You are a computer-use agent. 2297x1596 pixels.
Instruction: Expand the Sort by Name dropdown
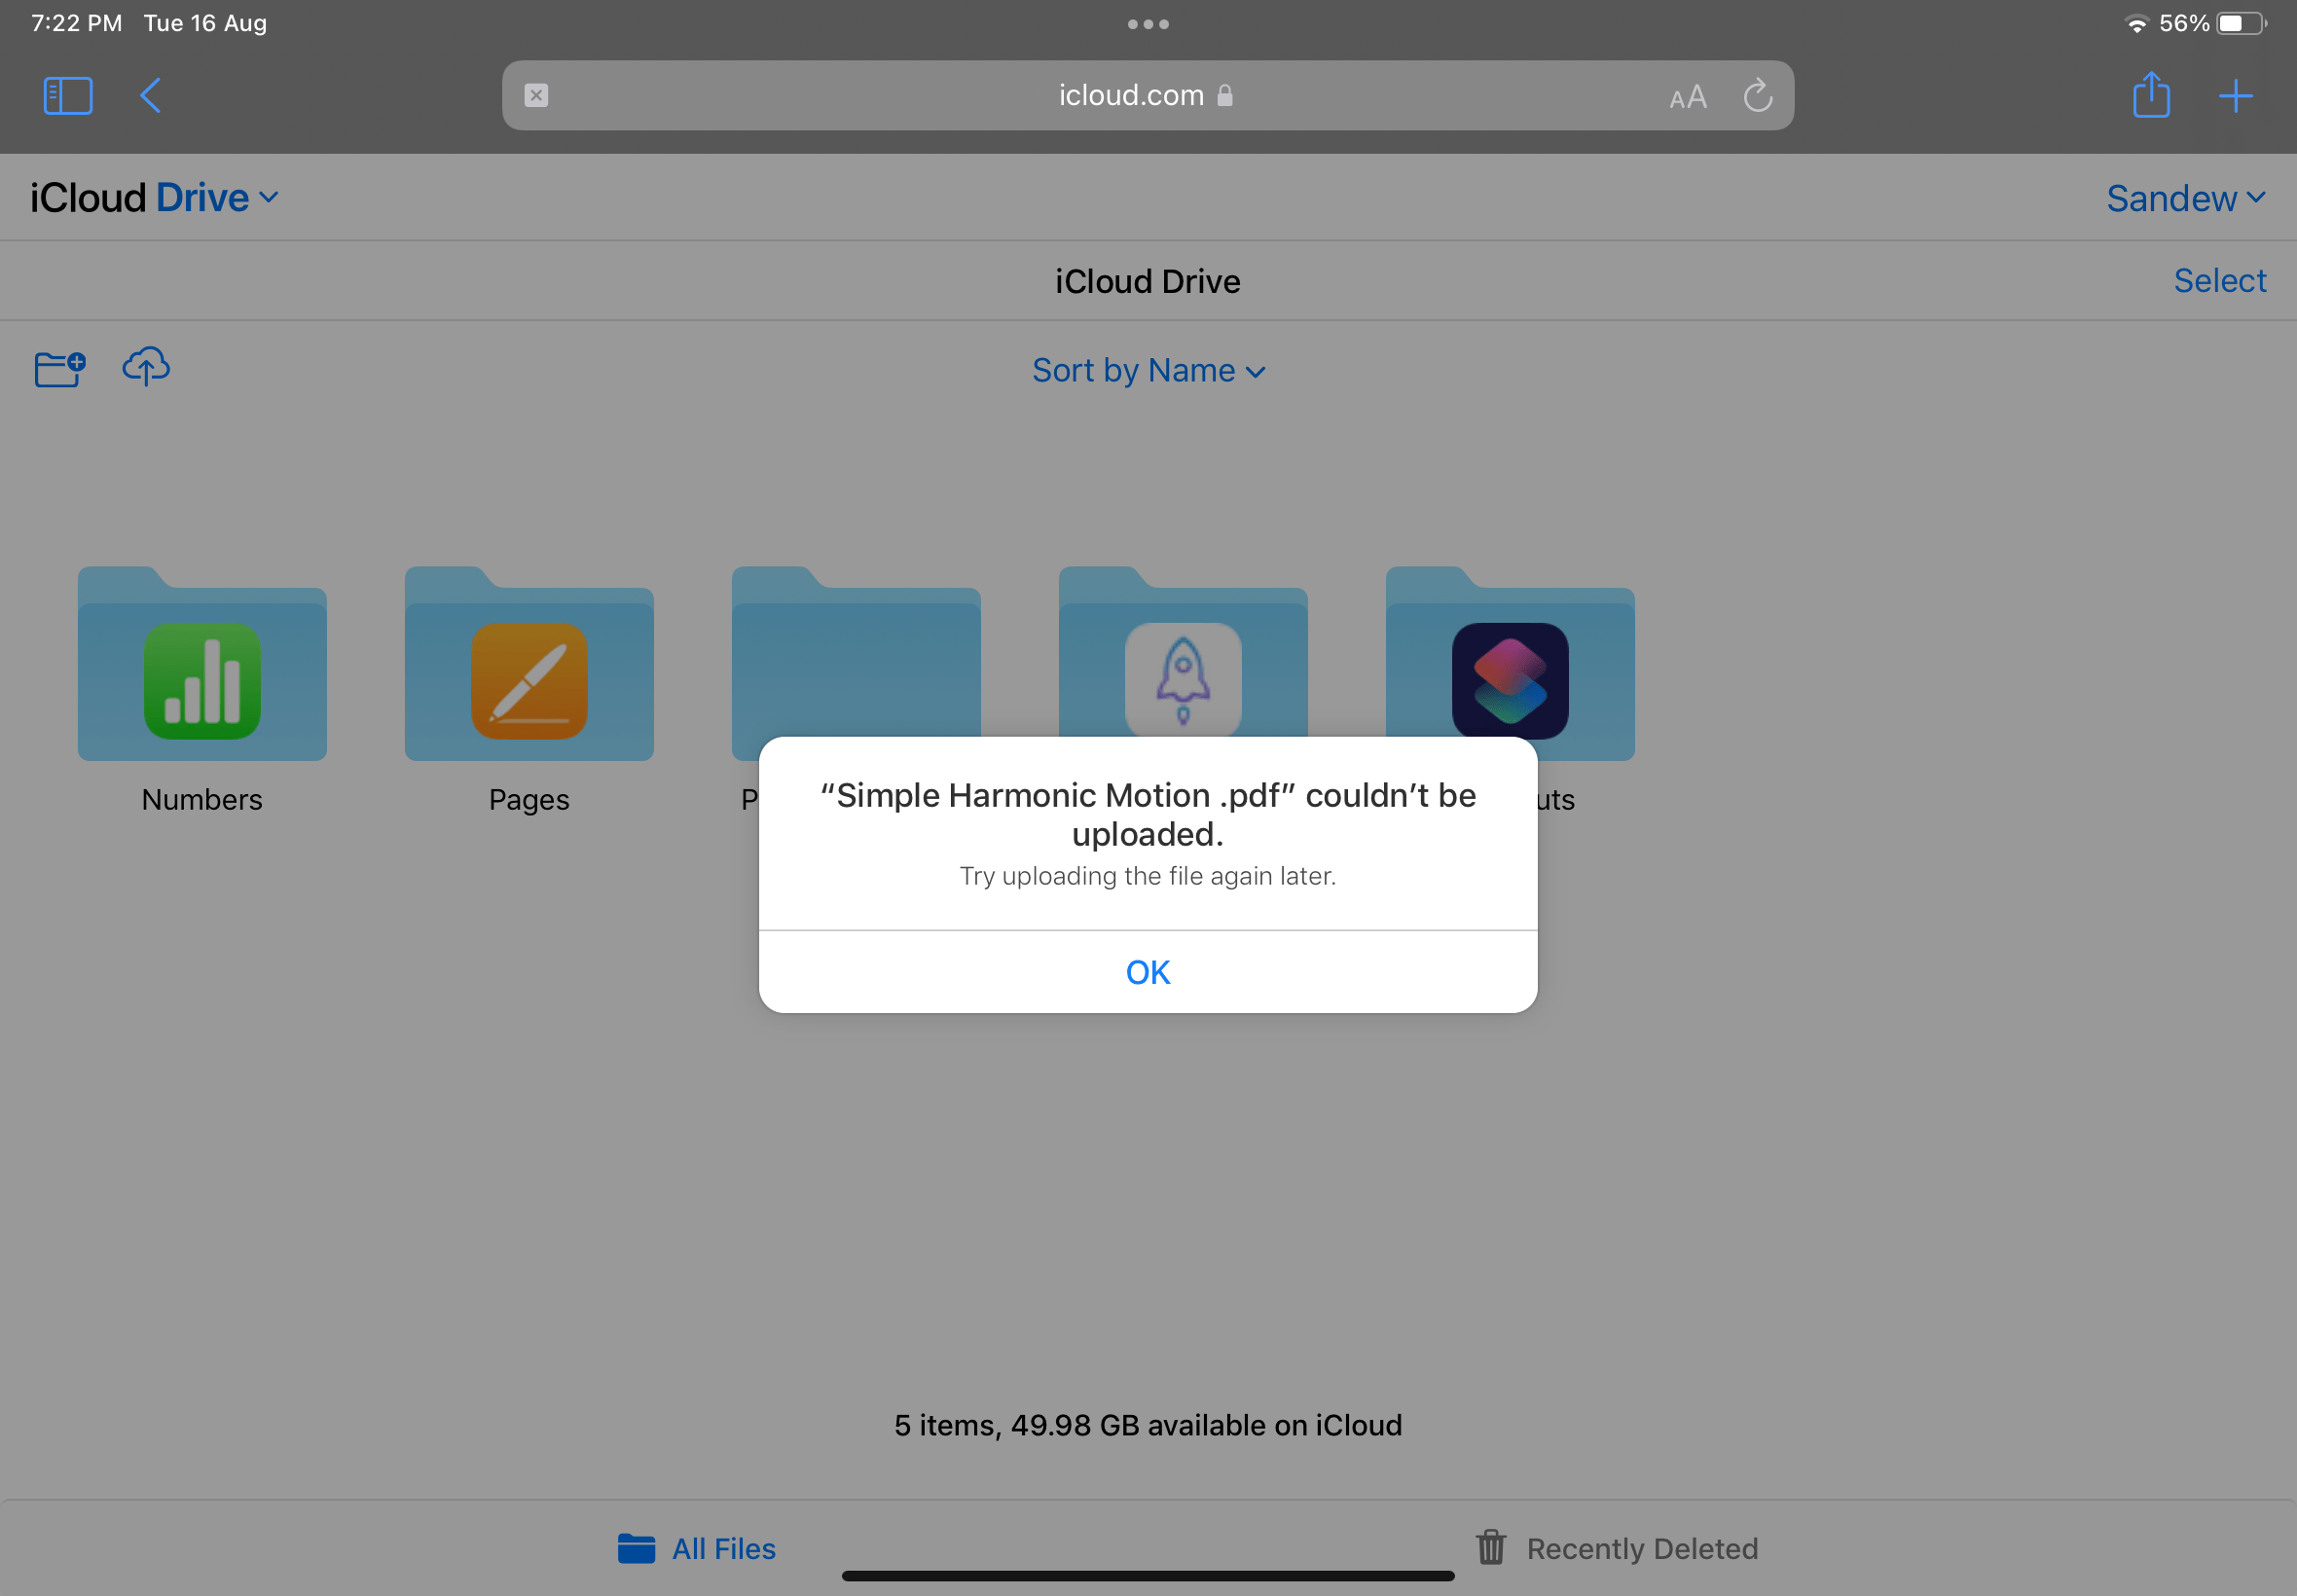click(x=1148, y=370)
